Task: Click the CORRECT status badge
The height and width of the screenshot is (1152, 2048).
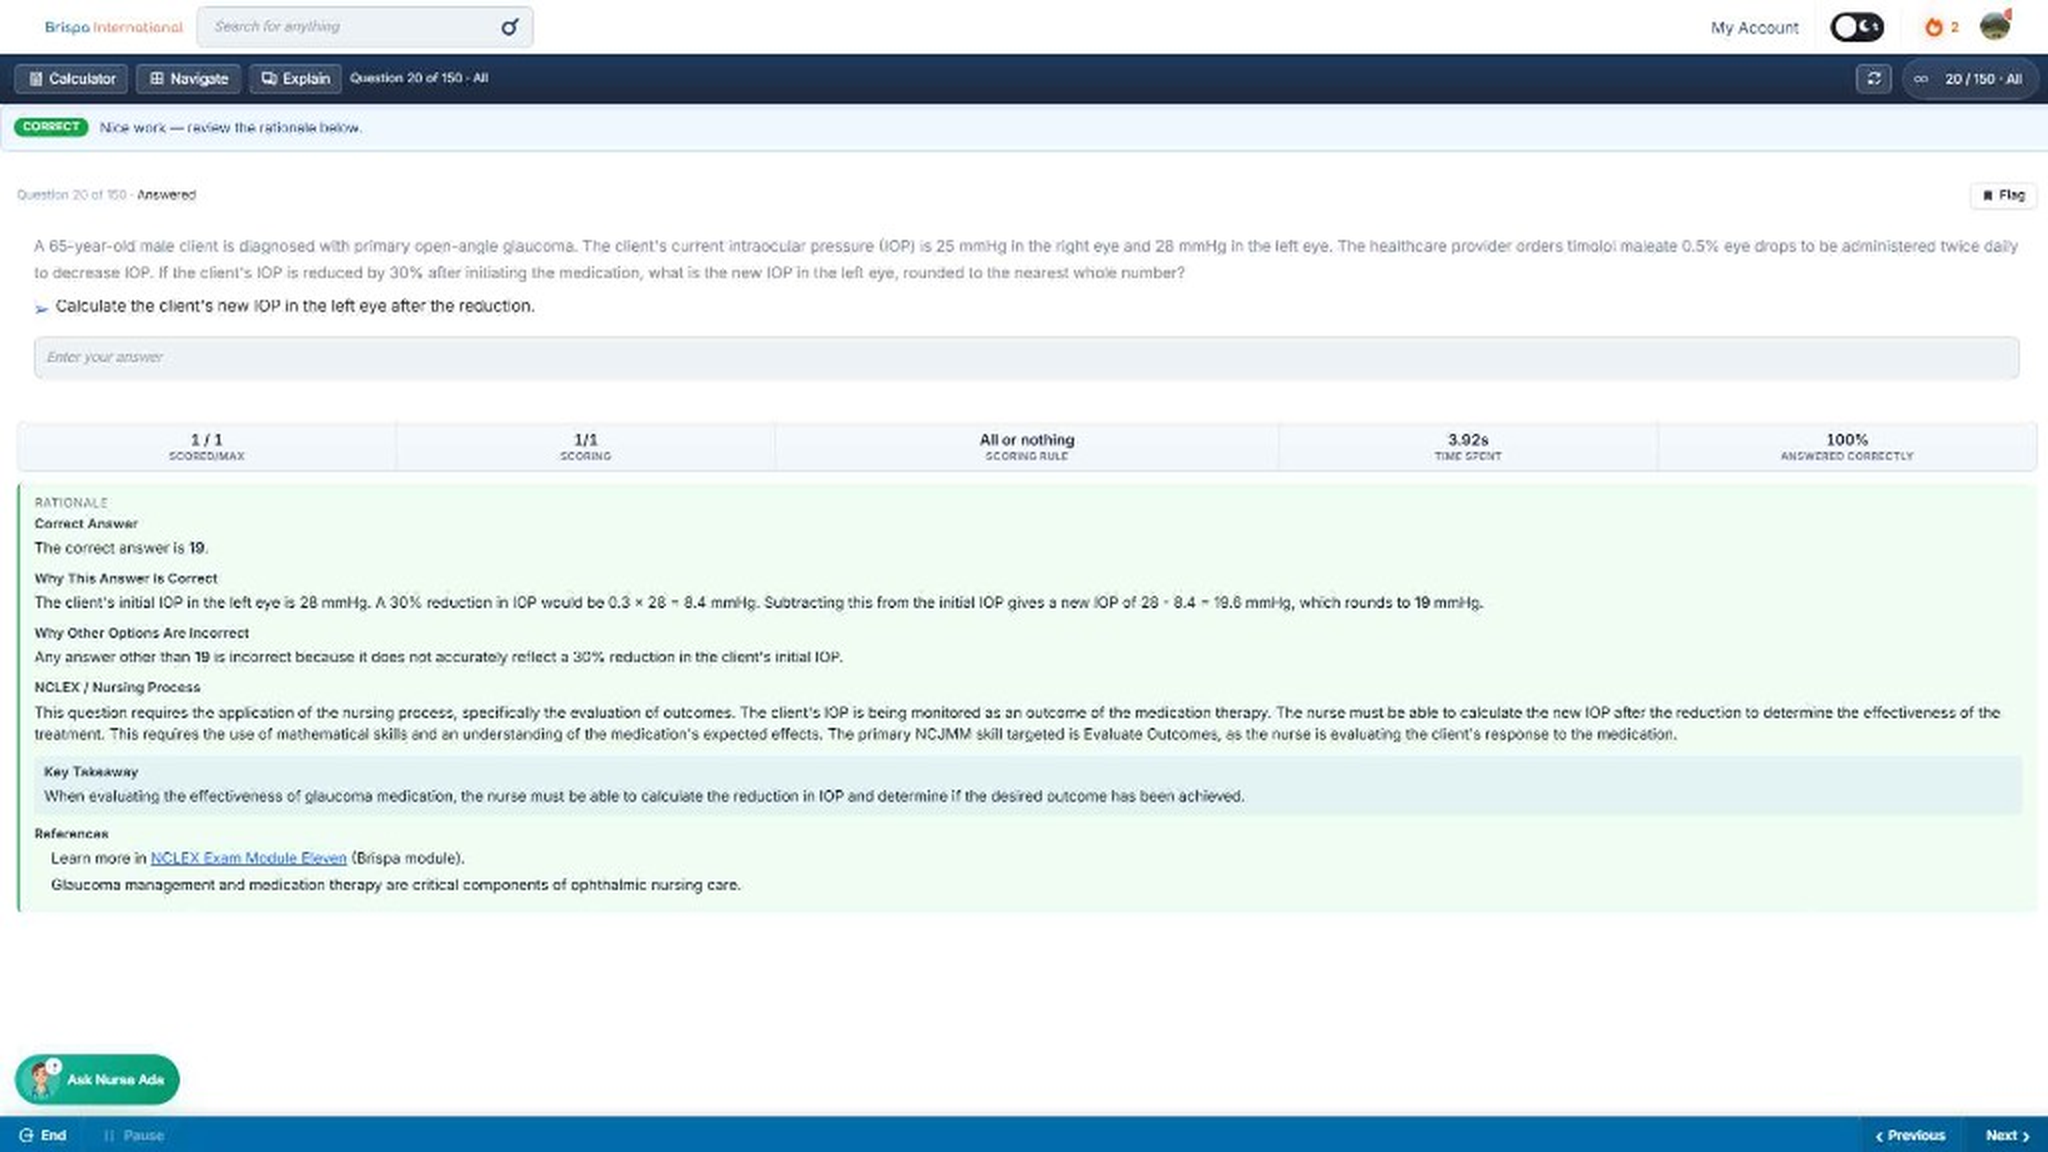Action: 51,127
